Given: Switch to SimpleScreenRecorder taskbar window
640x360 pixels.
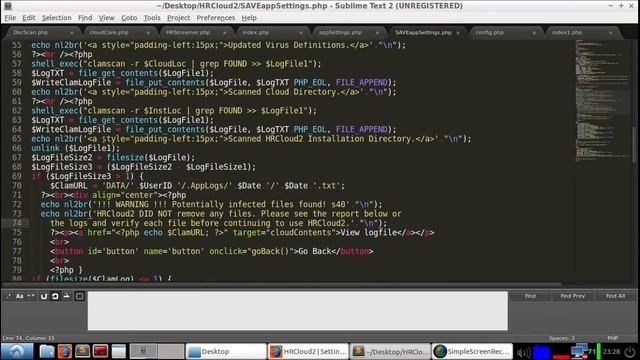Looking at the screenshot, I should point(472,351).
